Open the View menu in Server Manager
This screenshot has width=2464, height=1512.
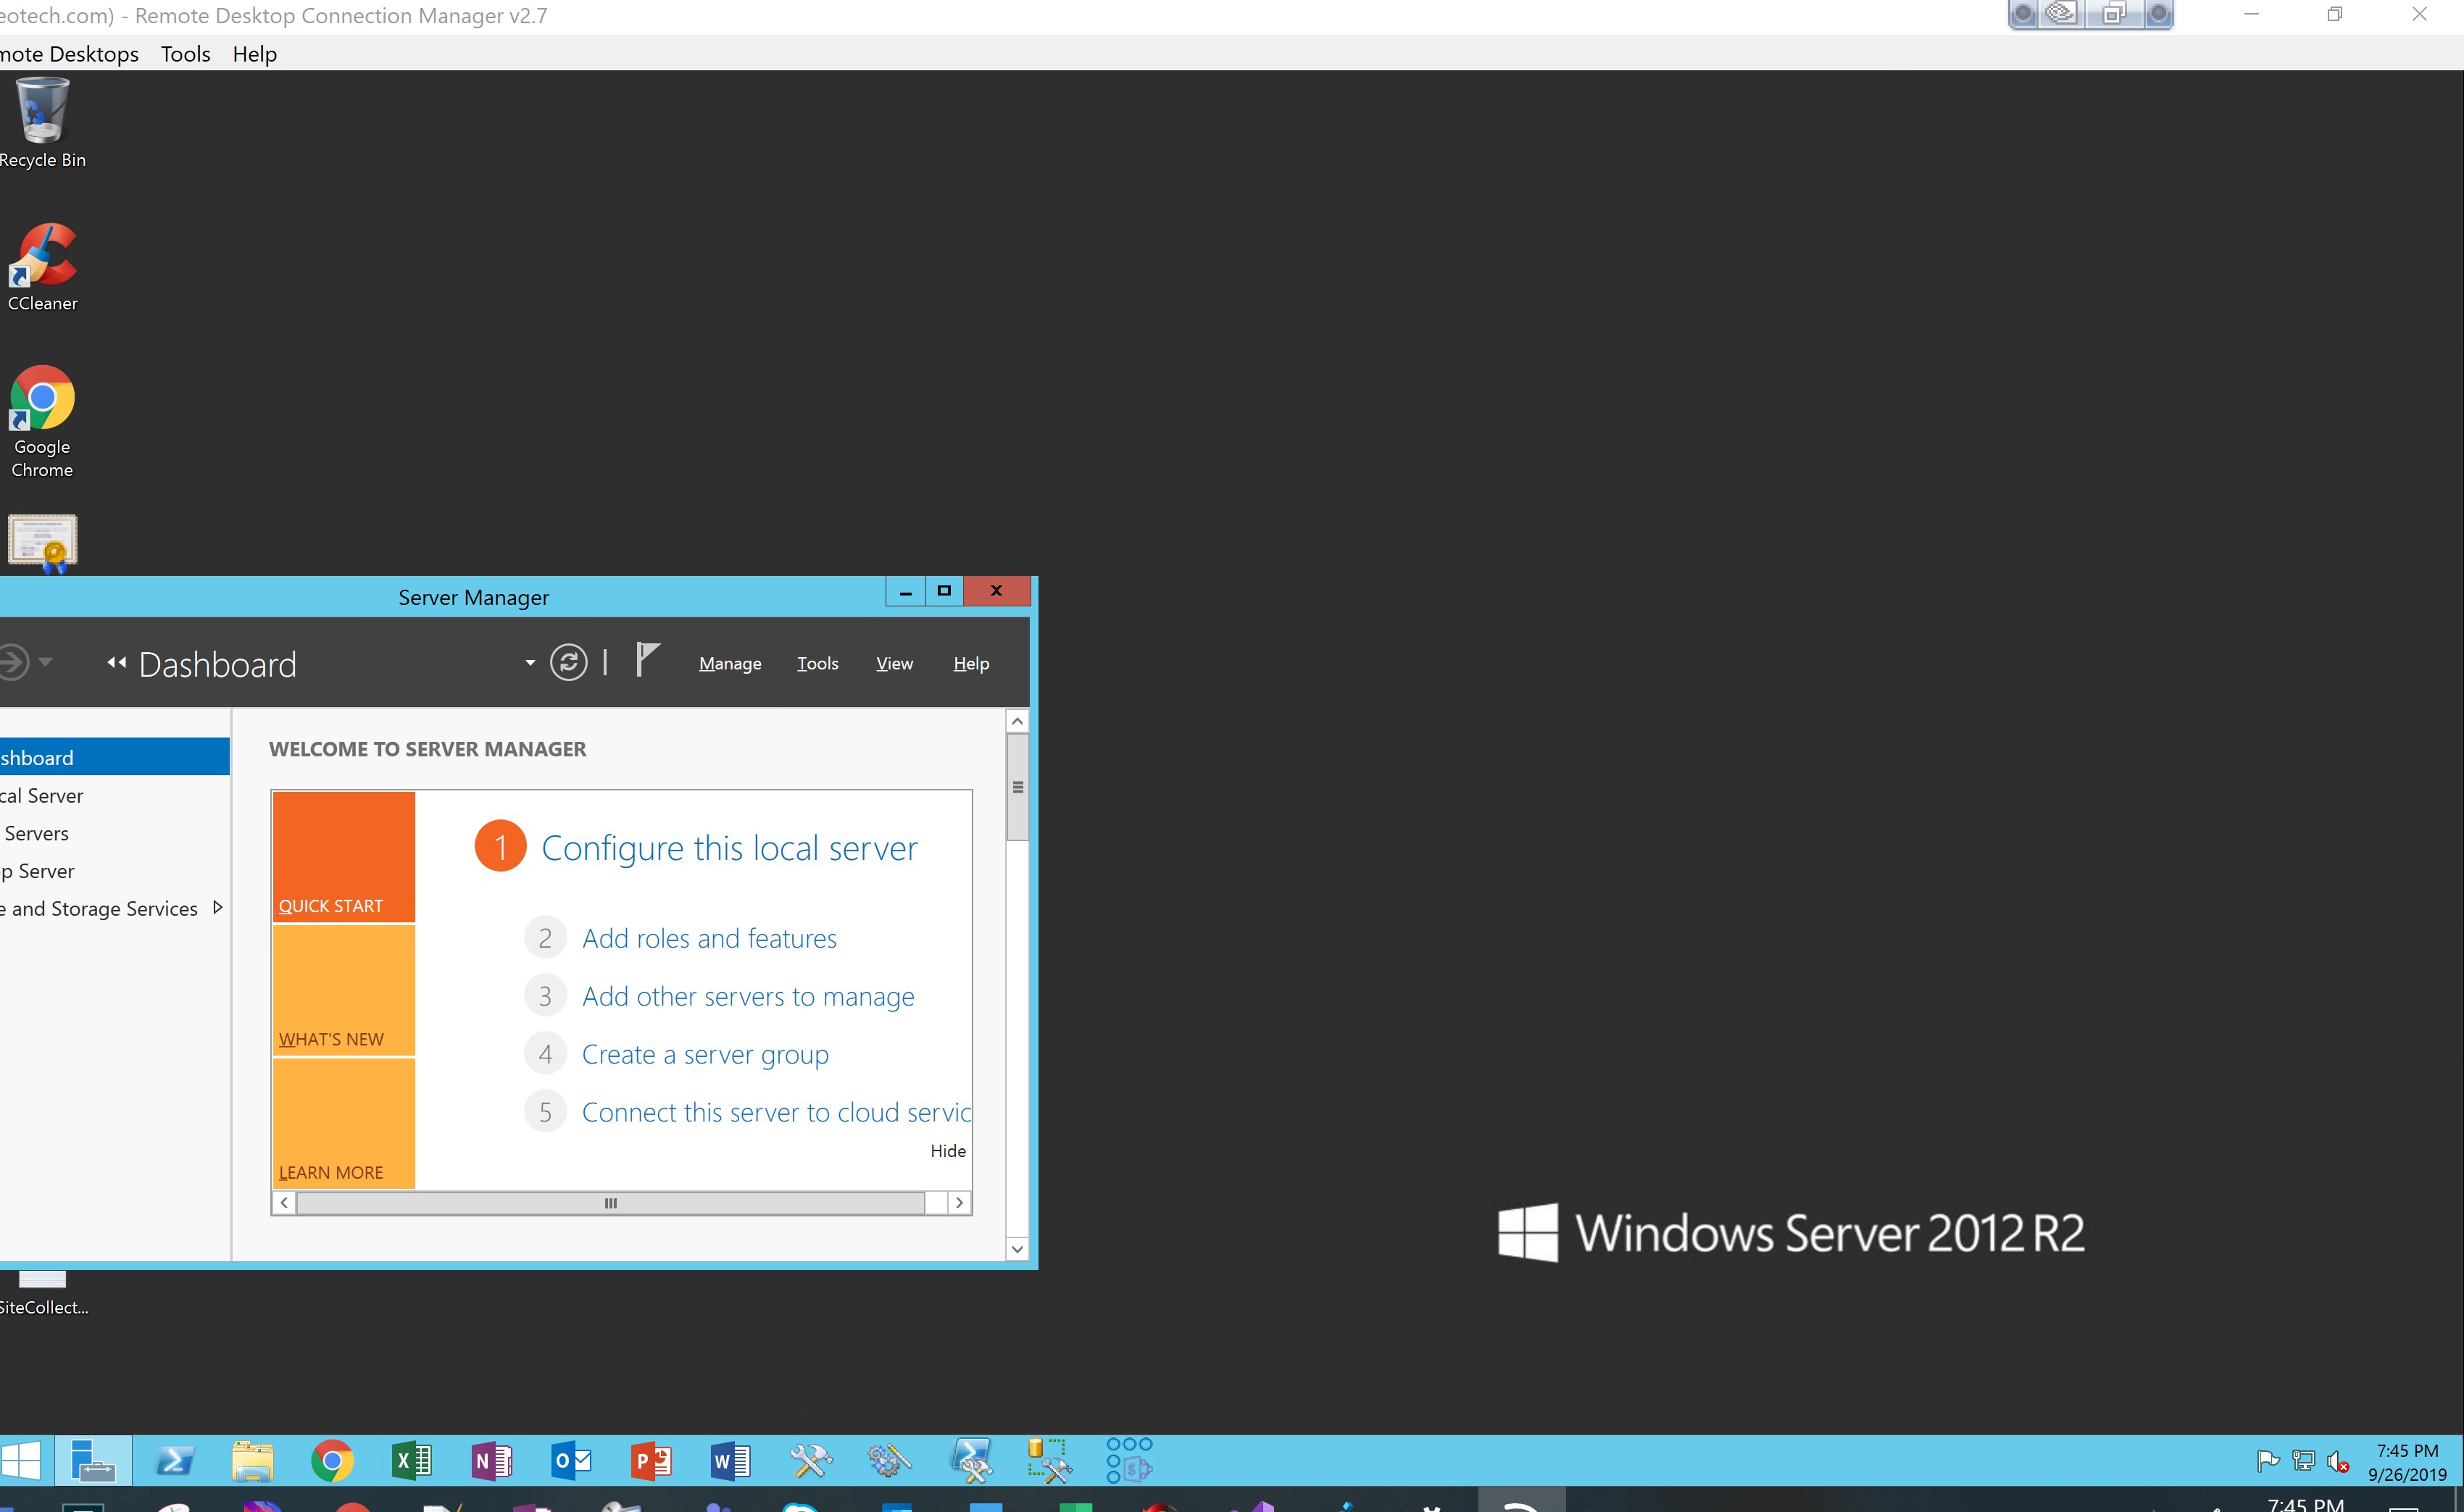[894, 663]
